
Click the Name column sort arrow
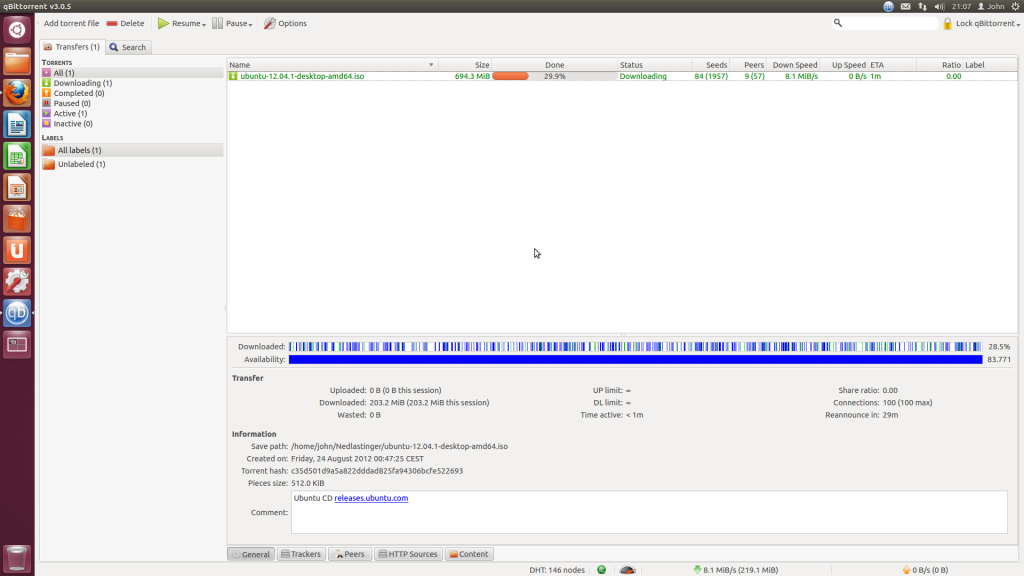[x=432, y=64]
